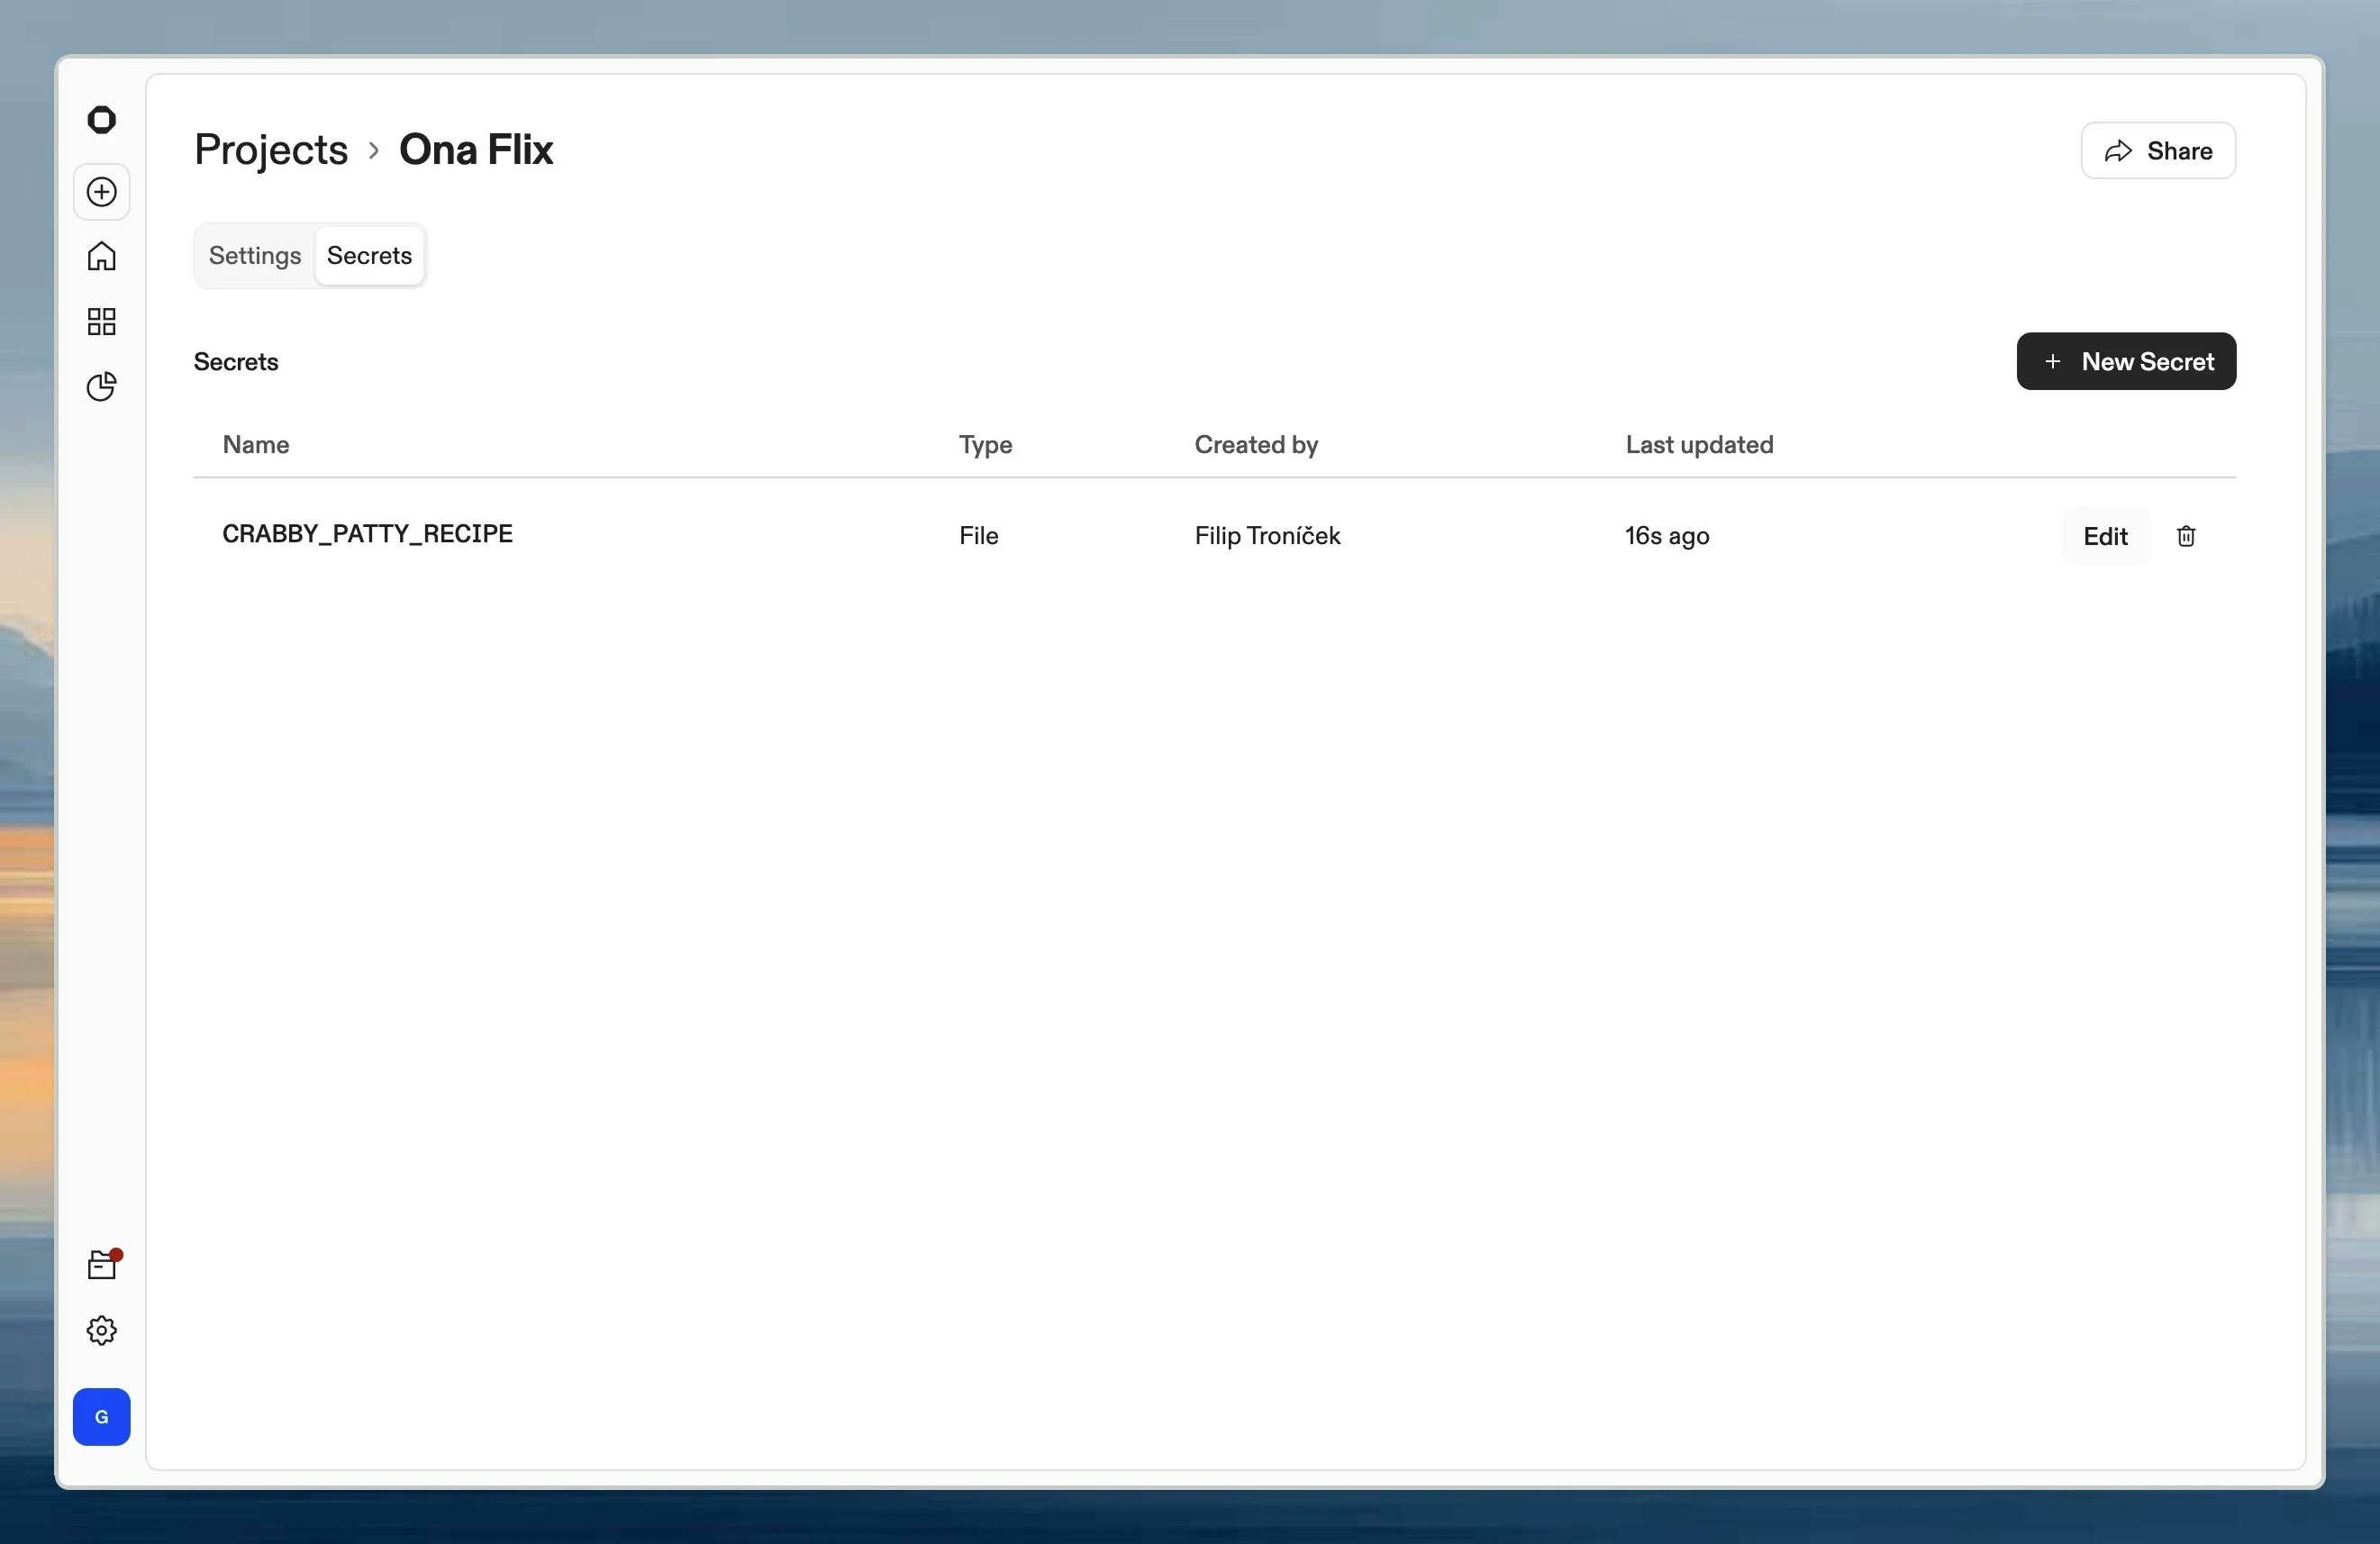Image resolution: width=2380 pixels, height=1544 pixels.
Task: Open the G user avatar menu
Action: point(101,1417)
